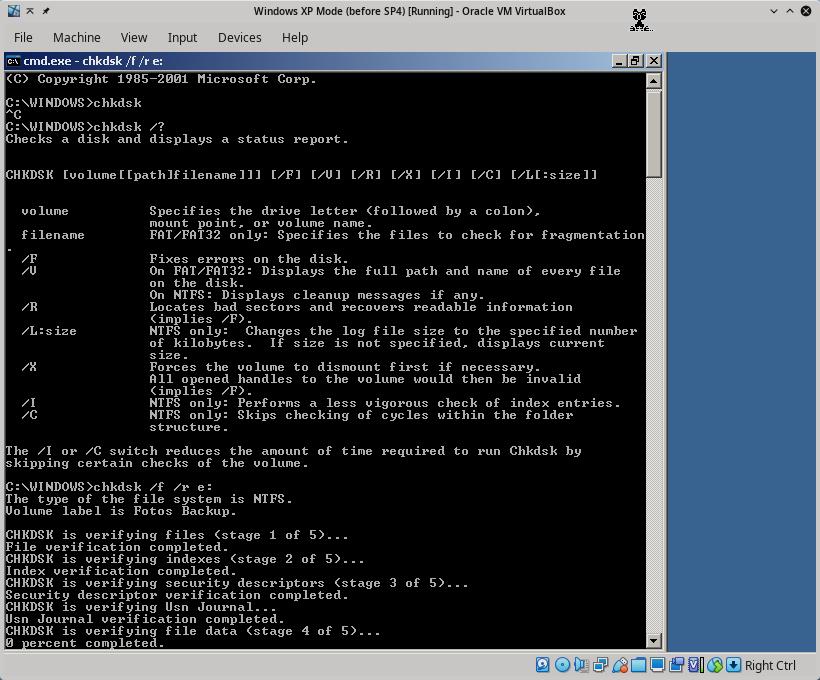Image resolution: width=820 pixels, height=680 pixels.
Task: Maximize the VirtualBox window
Action: (790, 11)
